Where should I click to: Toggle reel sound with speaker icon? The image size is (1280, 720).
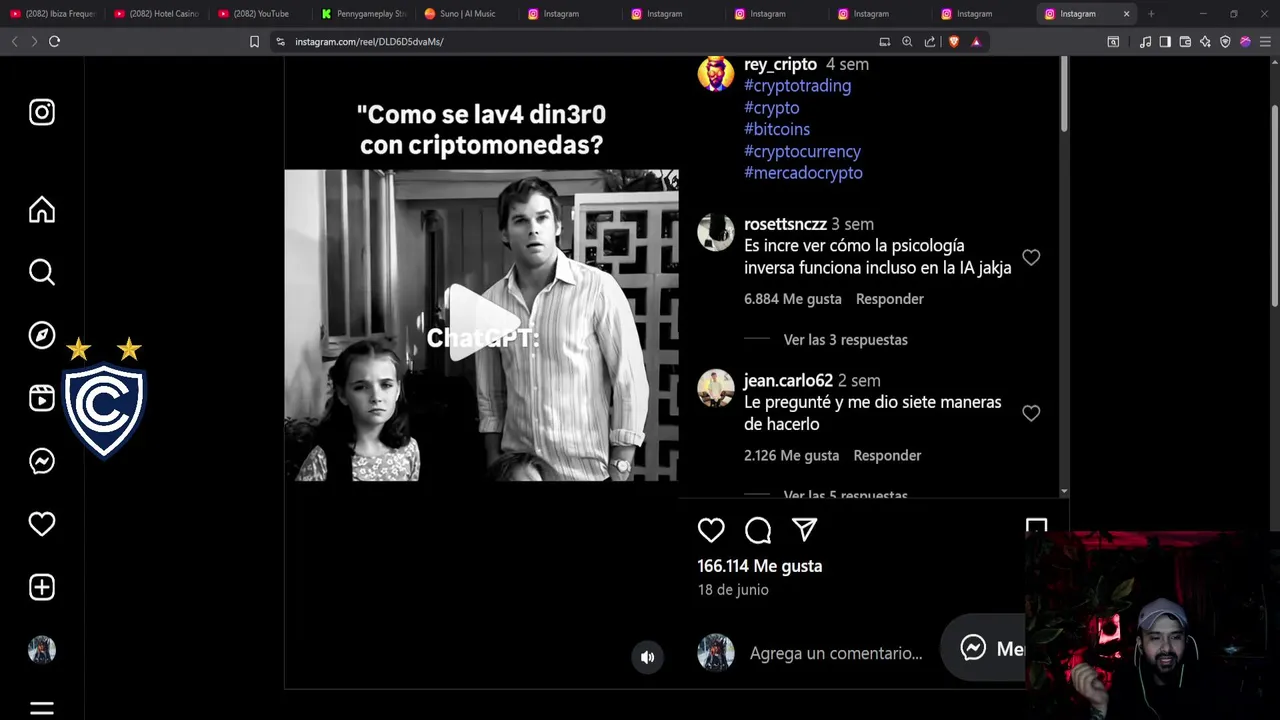click(647, 657)
